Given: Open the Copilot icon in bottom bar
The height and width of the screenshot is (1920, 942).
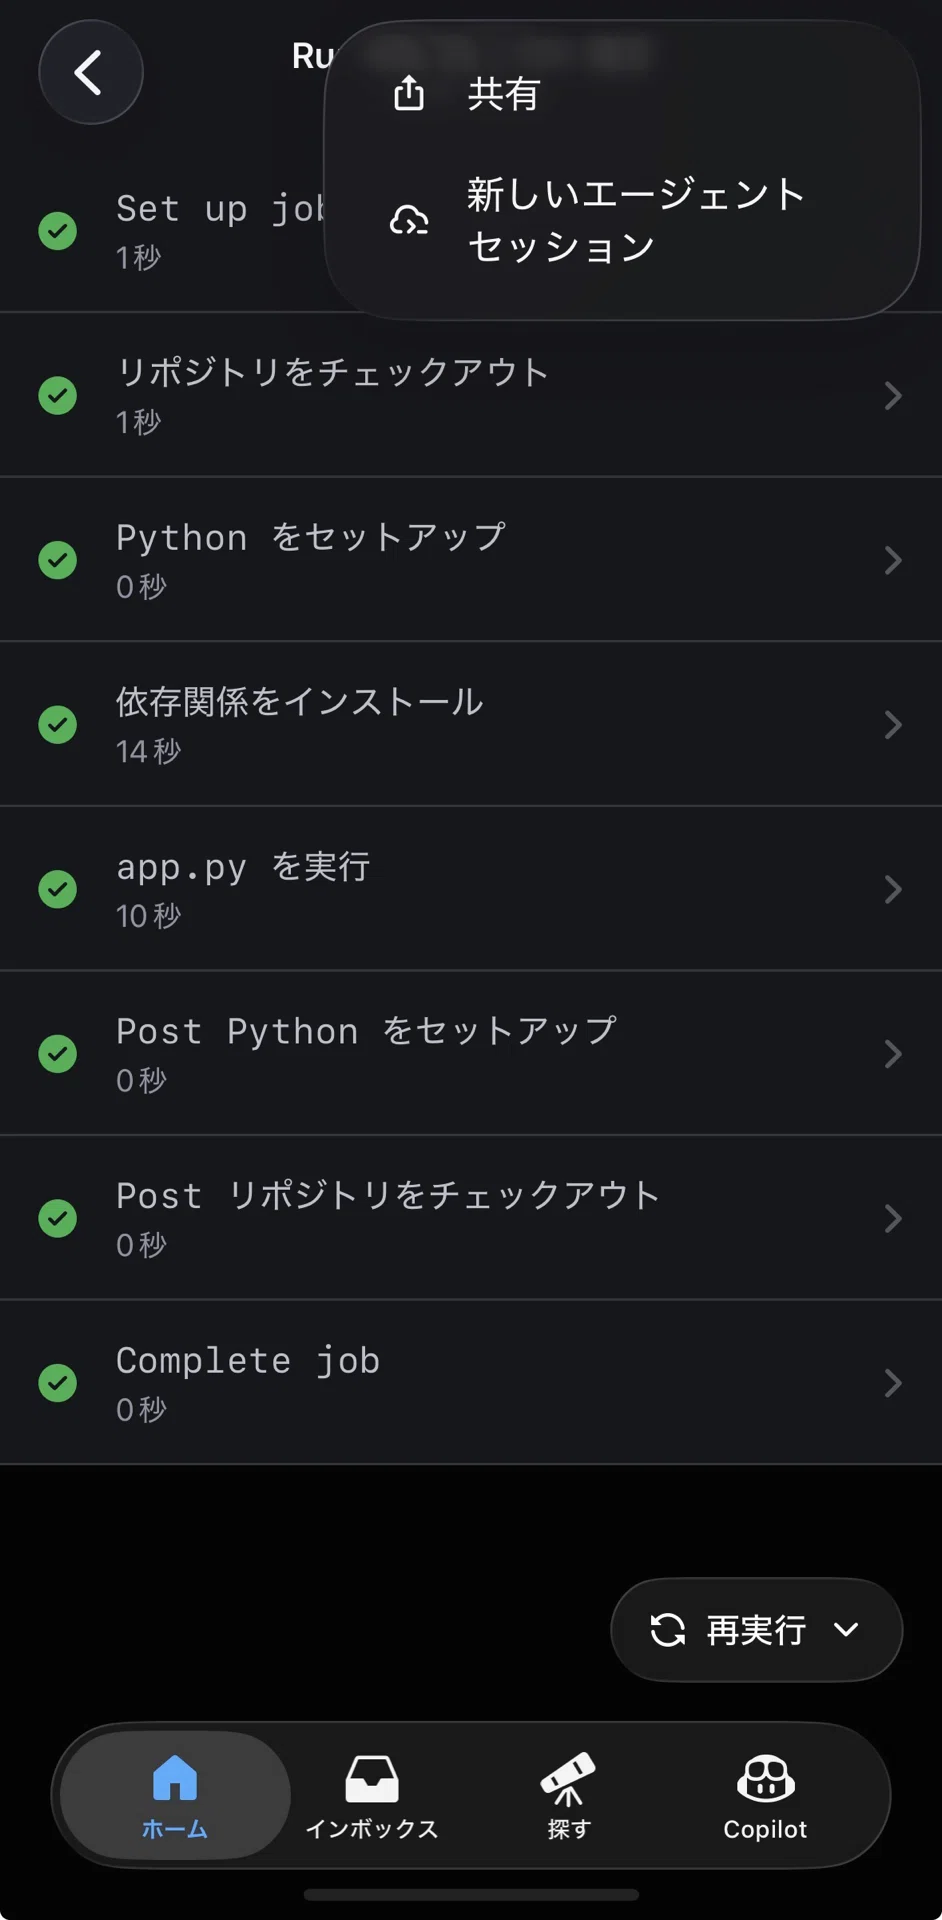Looking at the screenshot, I should pos(765,1778).
